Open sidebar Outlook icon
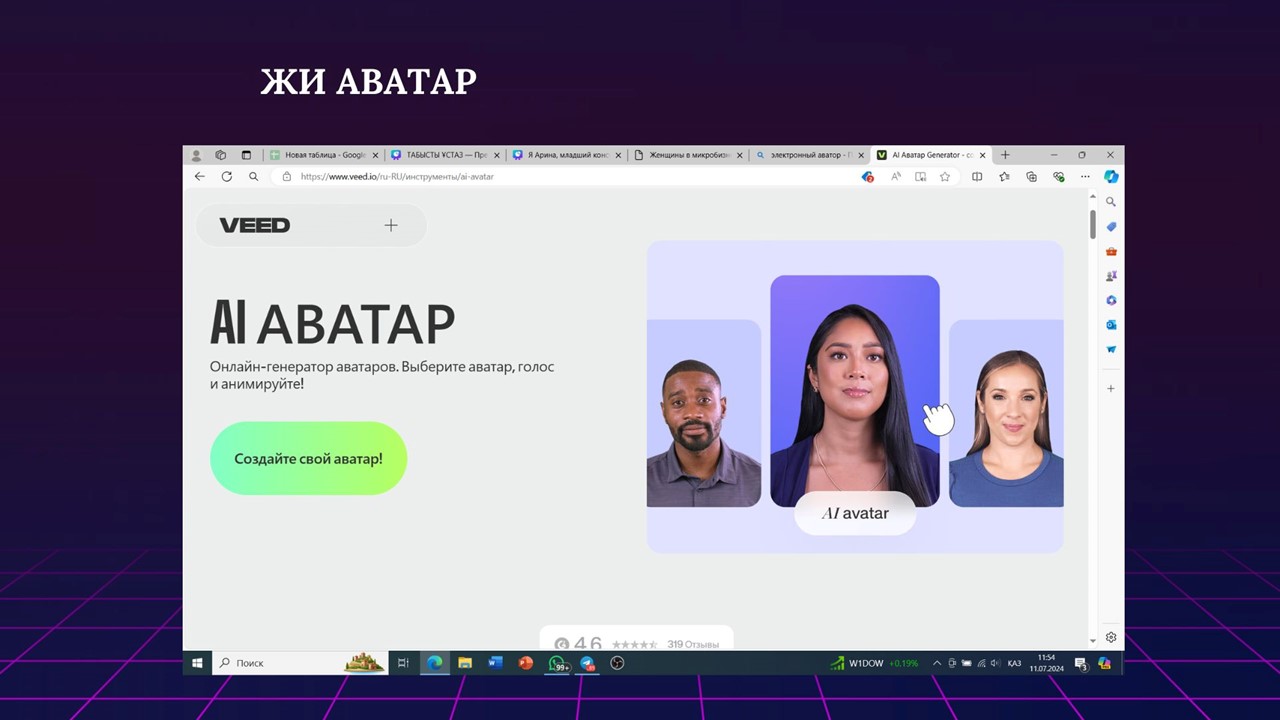The height and width of the screenshot is (720, 1280). tap(1111, 325)
